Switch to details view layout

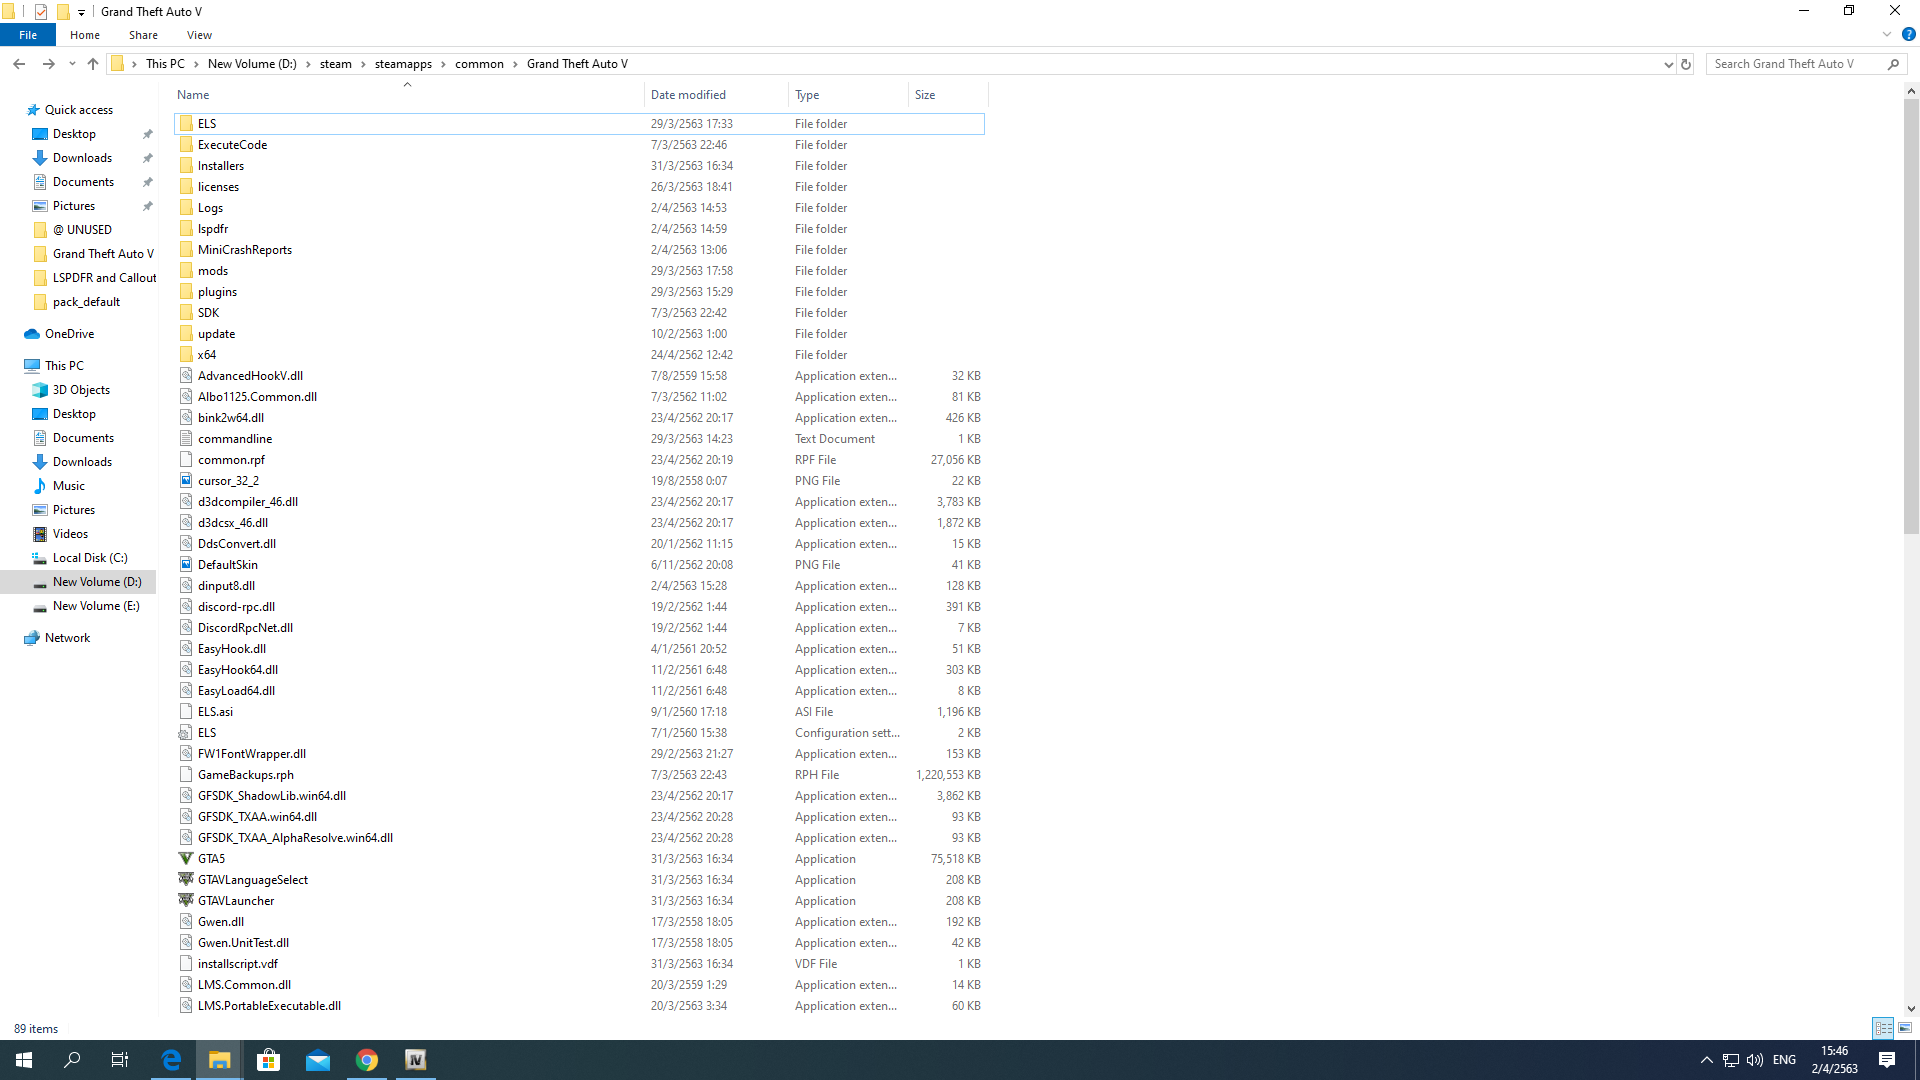coord(1883,1028)
